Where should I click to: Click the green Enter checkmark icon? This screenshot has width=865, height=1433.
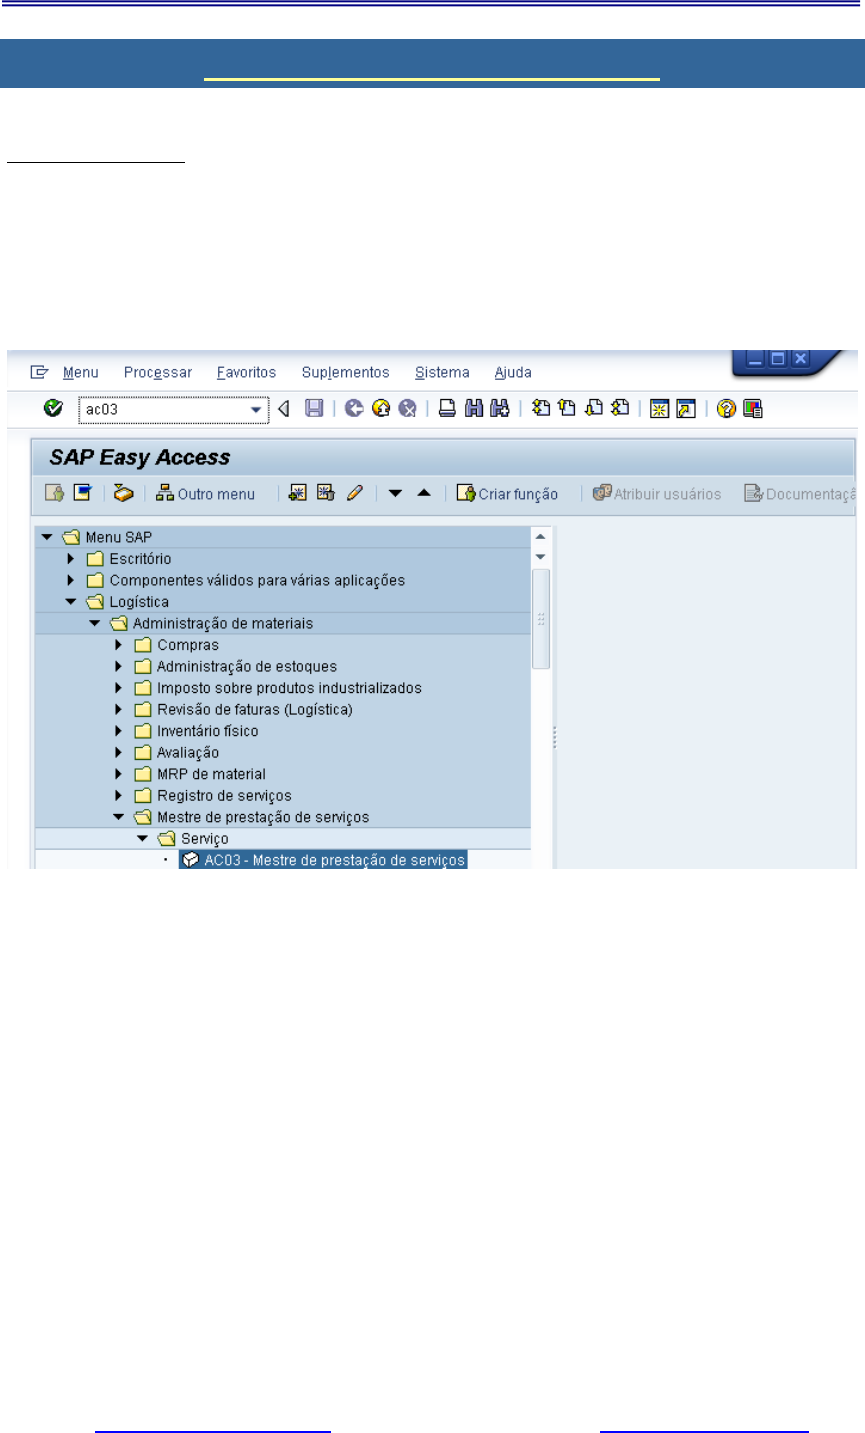pyautogui.click(x=54, y=408)
